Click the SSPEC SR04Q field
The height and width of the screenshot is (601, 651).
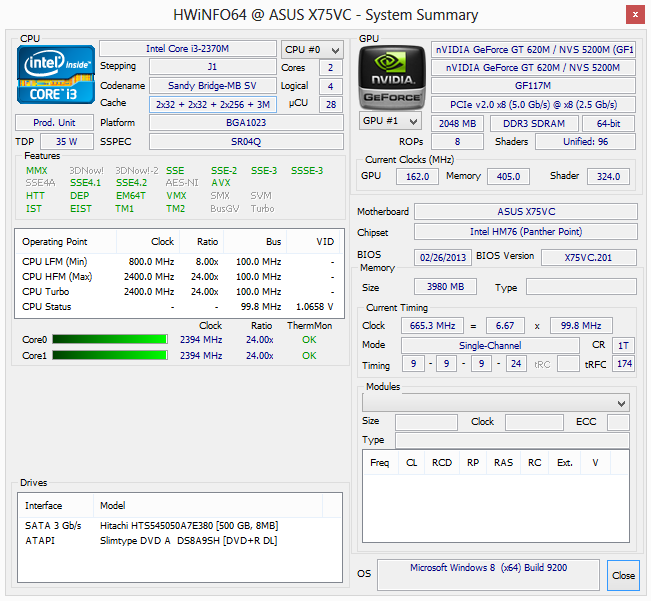246,142
